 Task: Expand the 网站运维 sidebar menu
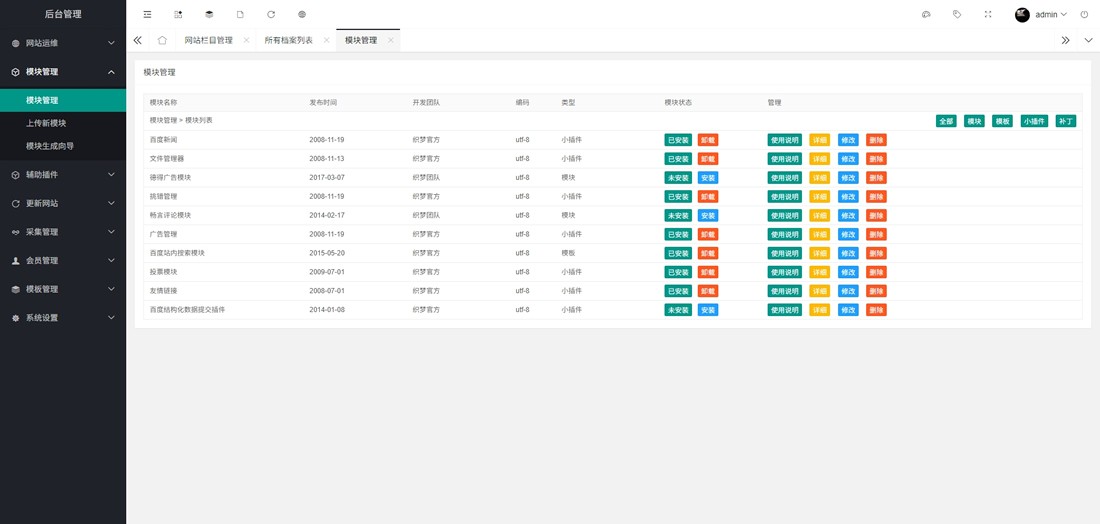(63, 44)
